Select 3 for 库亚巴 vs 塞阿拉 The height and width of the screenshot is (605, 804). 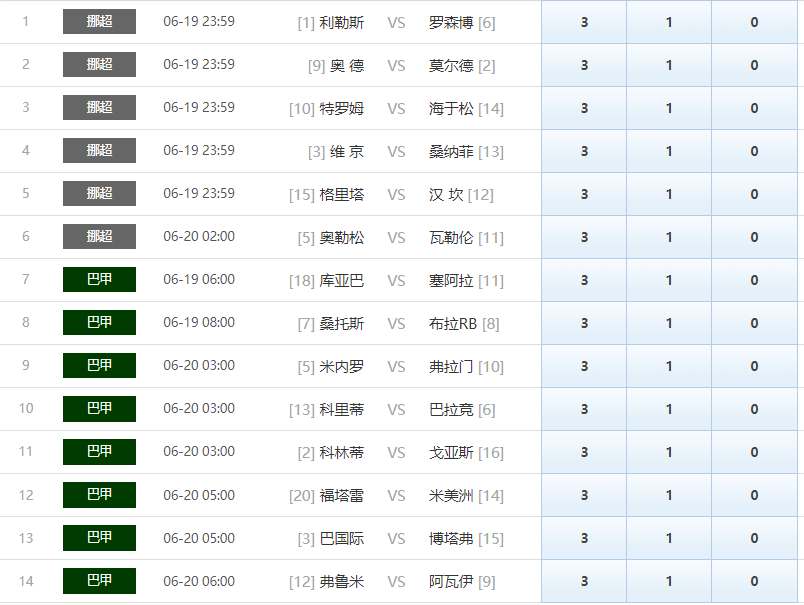coord(584,280)
